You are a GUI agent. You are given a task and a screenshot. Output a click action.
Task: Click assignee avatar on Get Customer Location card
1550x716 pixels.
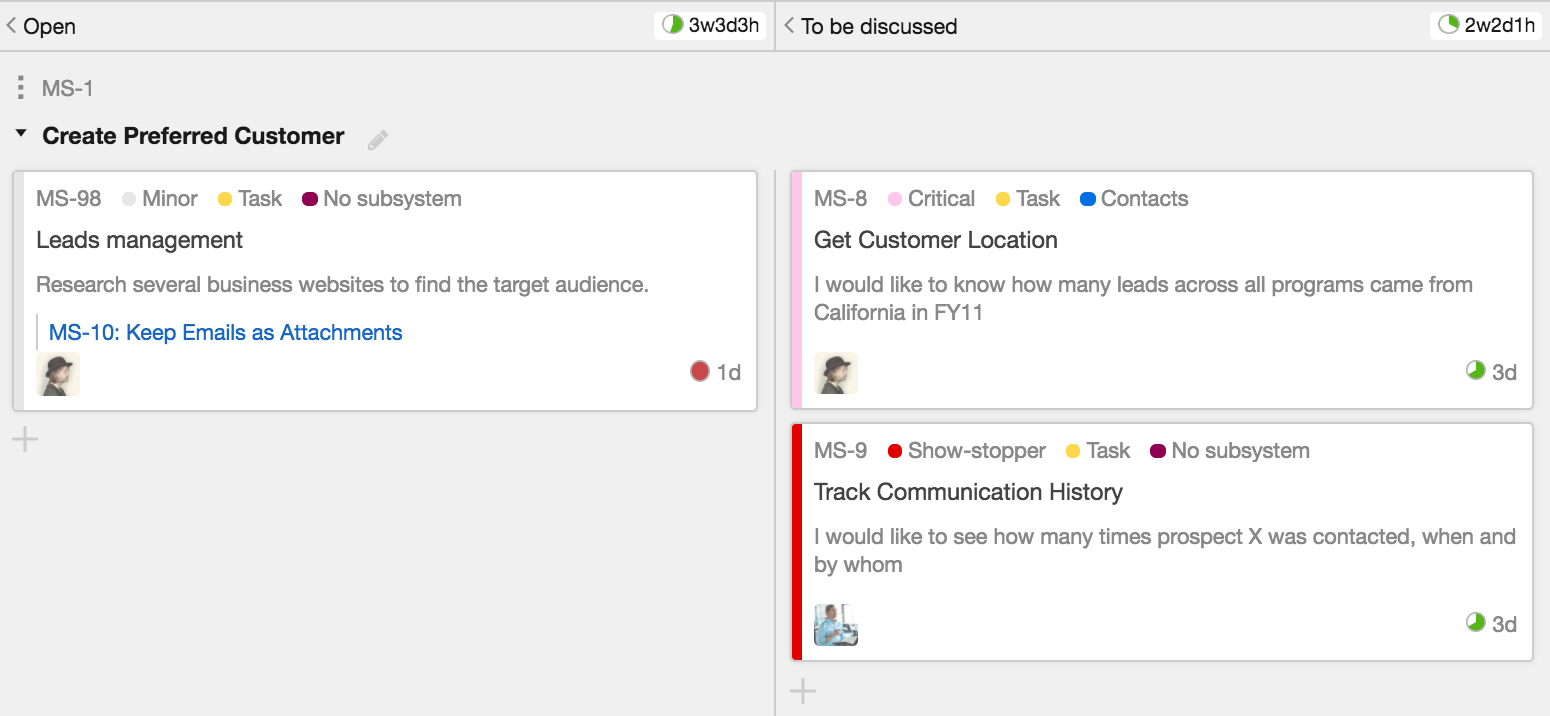tap(836, 373)
